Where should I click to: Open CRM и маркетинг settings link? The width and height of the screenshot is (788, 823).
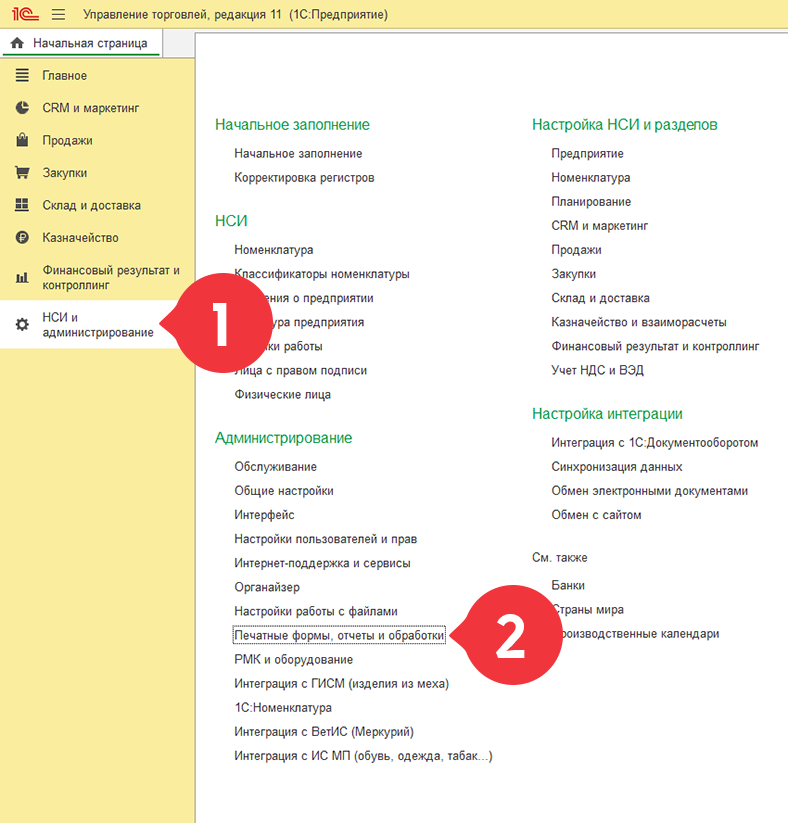(x=600, y=226)
